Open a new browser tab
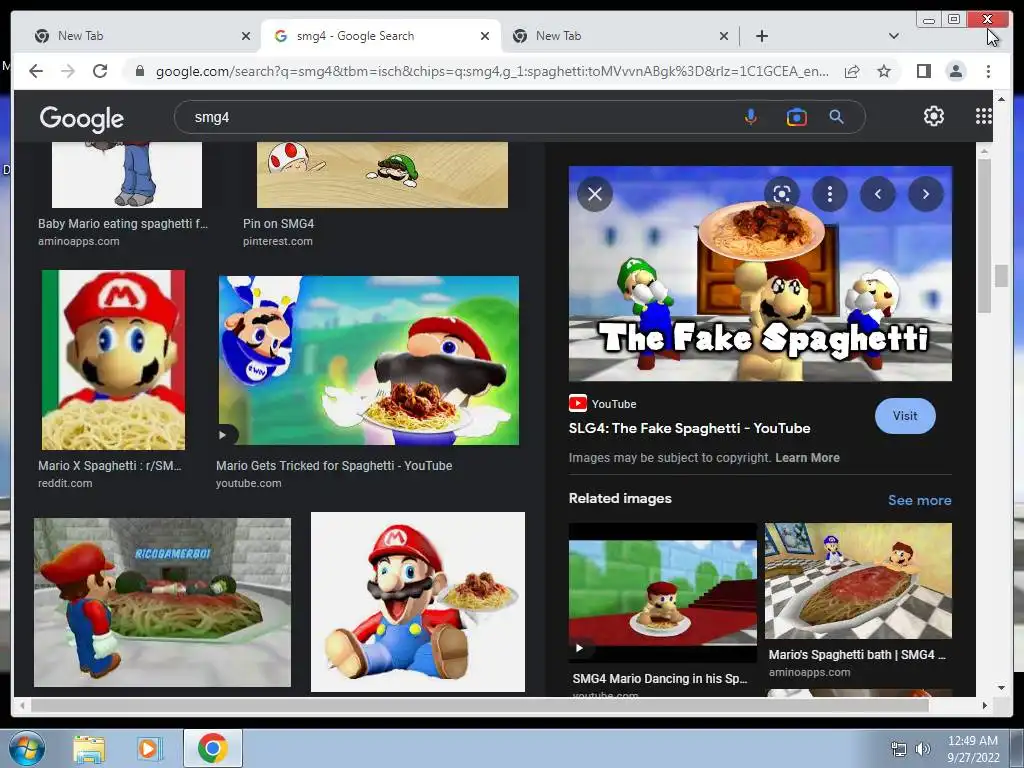 761,36
